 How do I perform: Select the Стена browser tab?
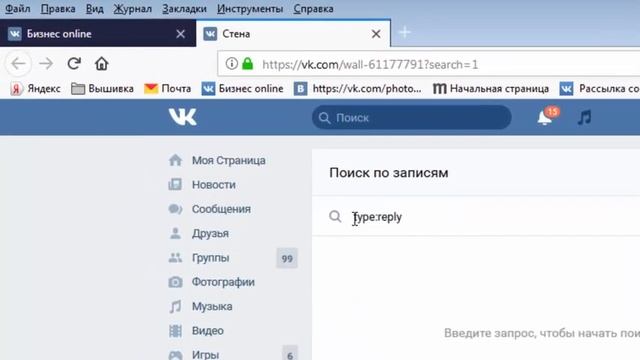(x=293, y=33)
